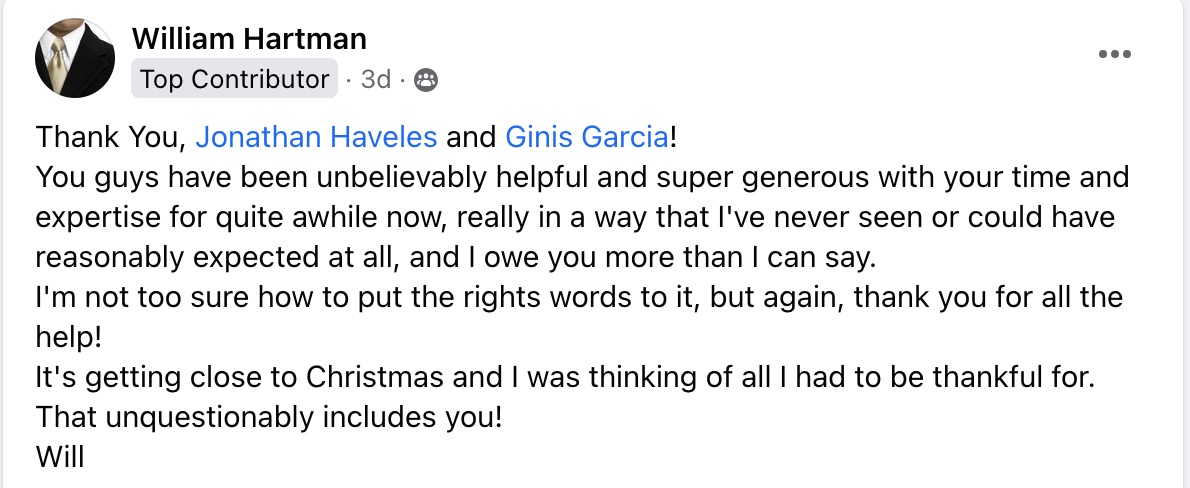Click the group audience icon beside the timestamp
The height and width of the screenshot is (488, 1190).
coord(425,79)
